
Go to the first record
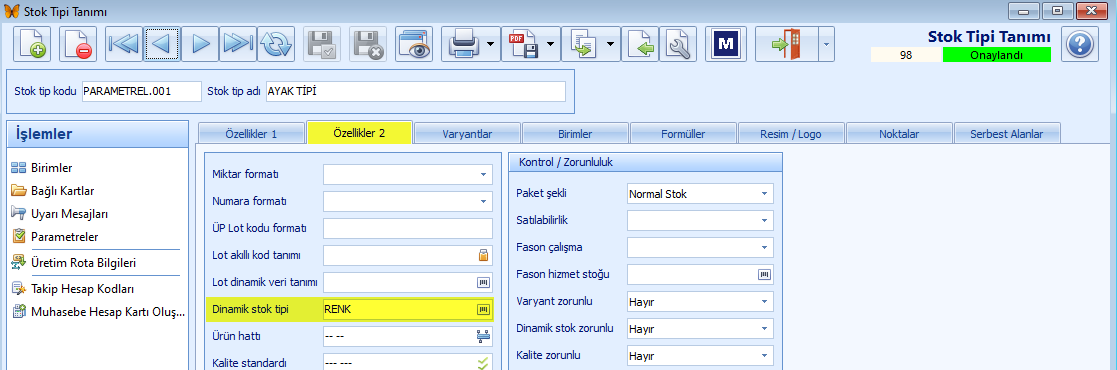(124, 44)
